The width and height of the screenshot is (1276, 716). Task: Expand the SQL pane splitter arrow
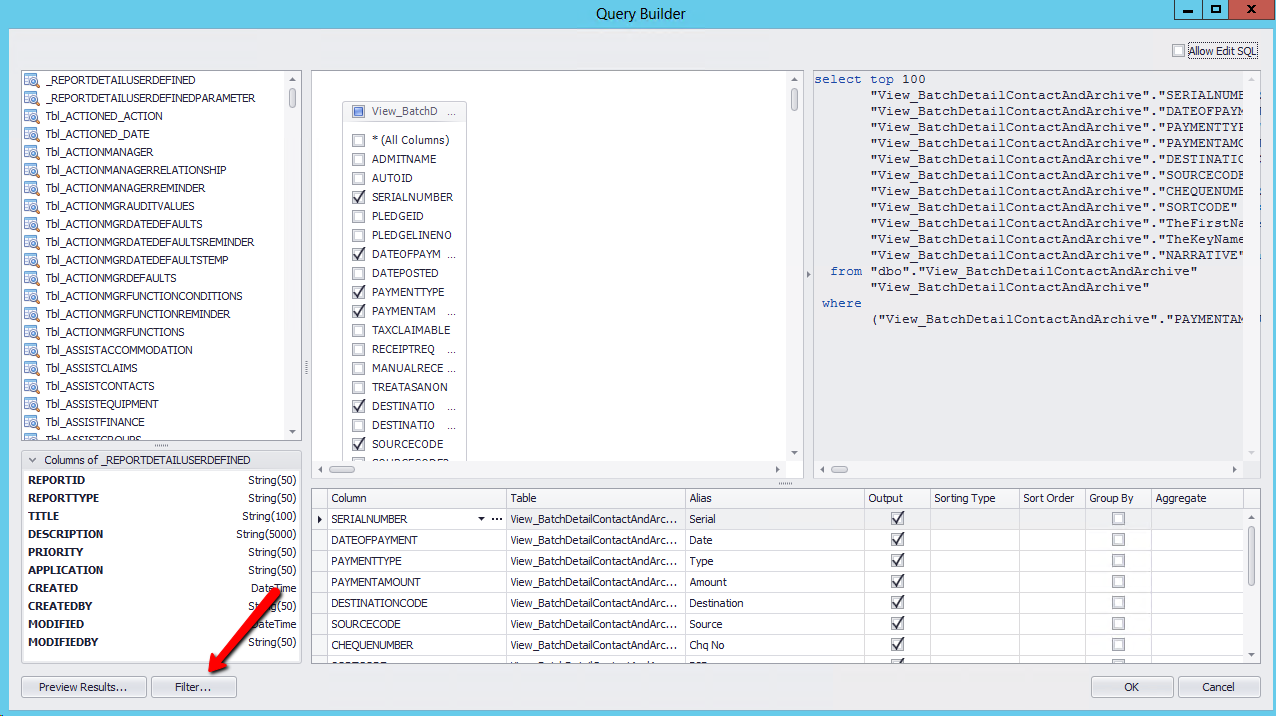pyautogui.click(x=808, y=274)
